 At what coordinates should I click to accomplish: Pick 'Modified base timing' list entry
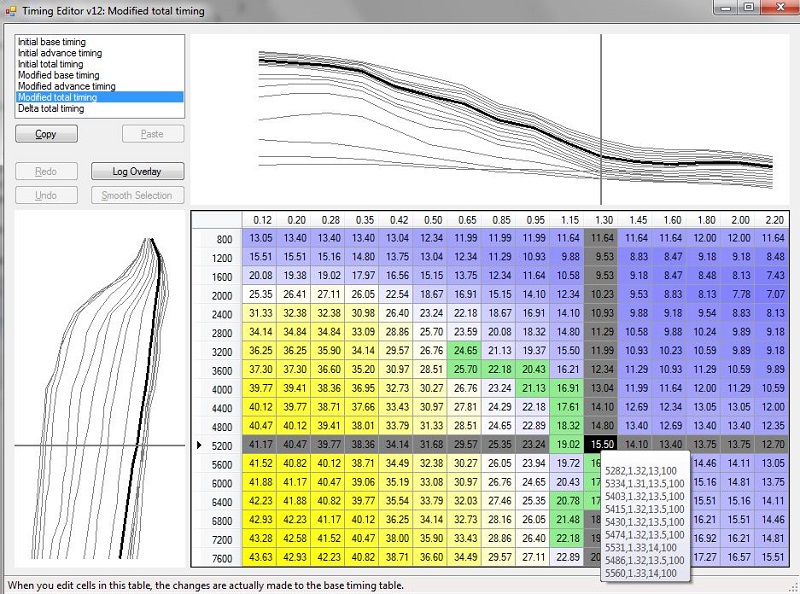point(58,75)
